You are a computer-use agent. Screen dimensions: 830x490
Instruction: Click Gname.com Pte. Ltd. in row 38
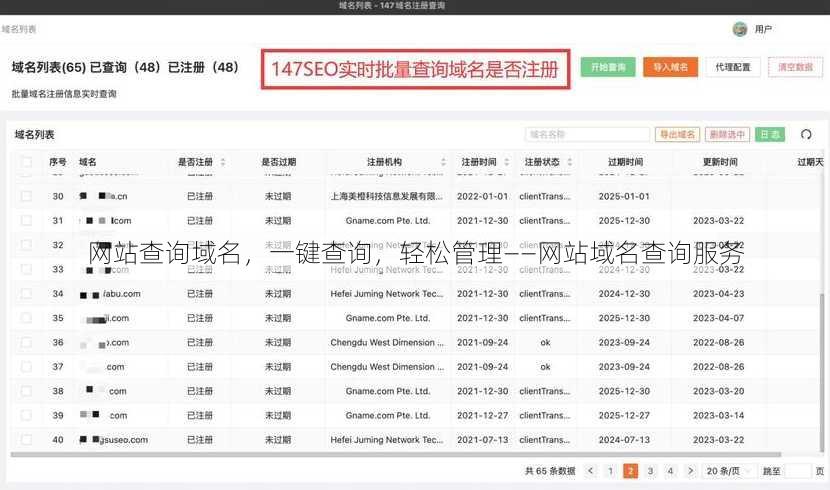click(387, 391)
